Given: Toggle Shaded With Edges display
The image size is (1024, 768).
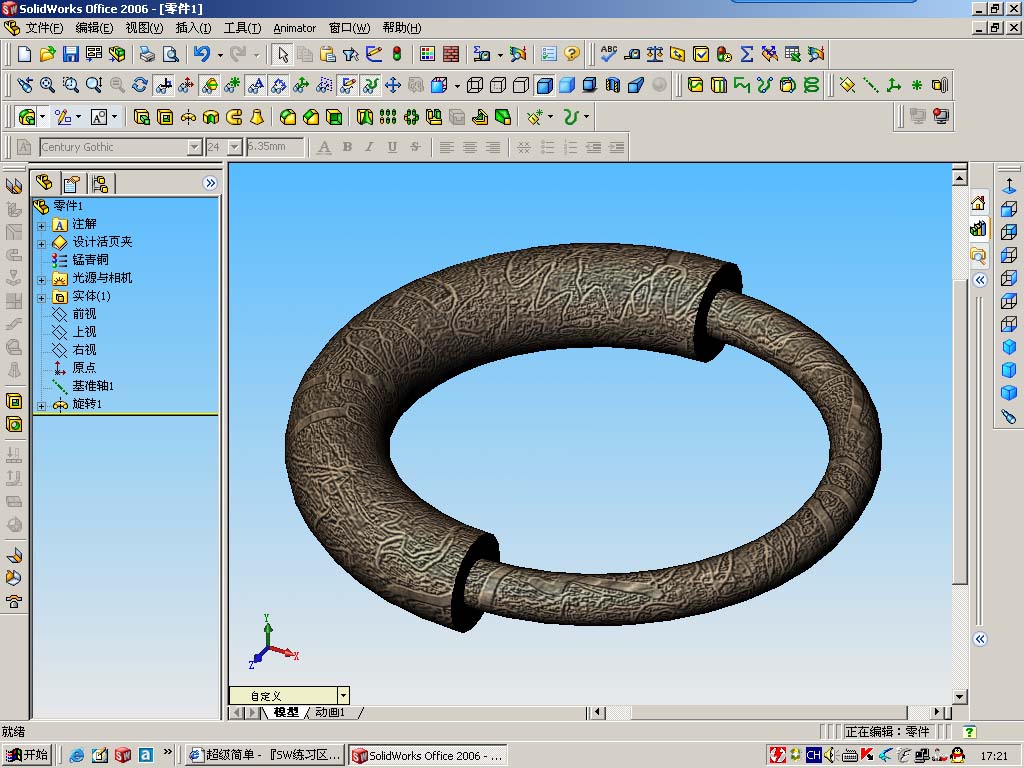Looking at the screenshot, I should [544, 85].
